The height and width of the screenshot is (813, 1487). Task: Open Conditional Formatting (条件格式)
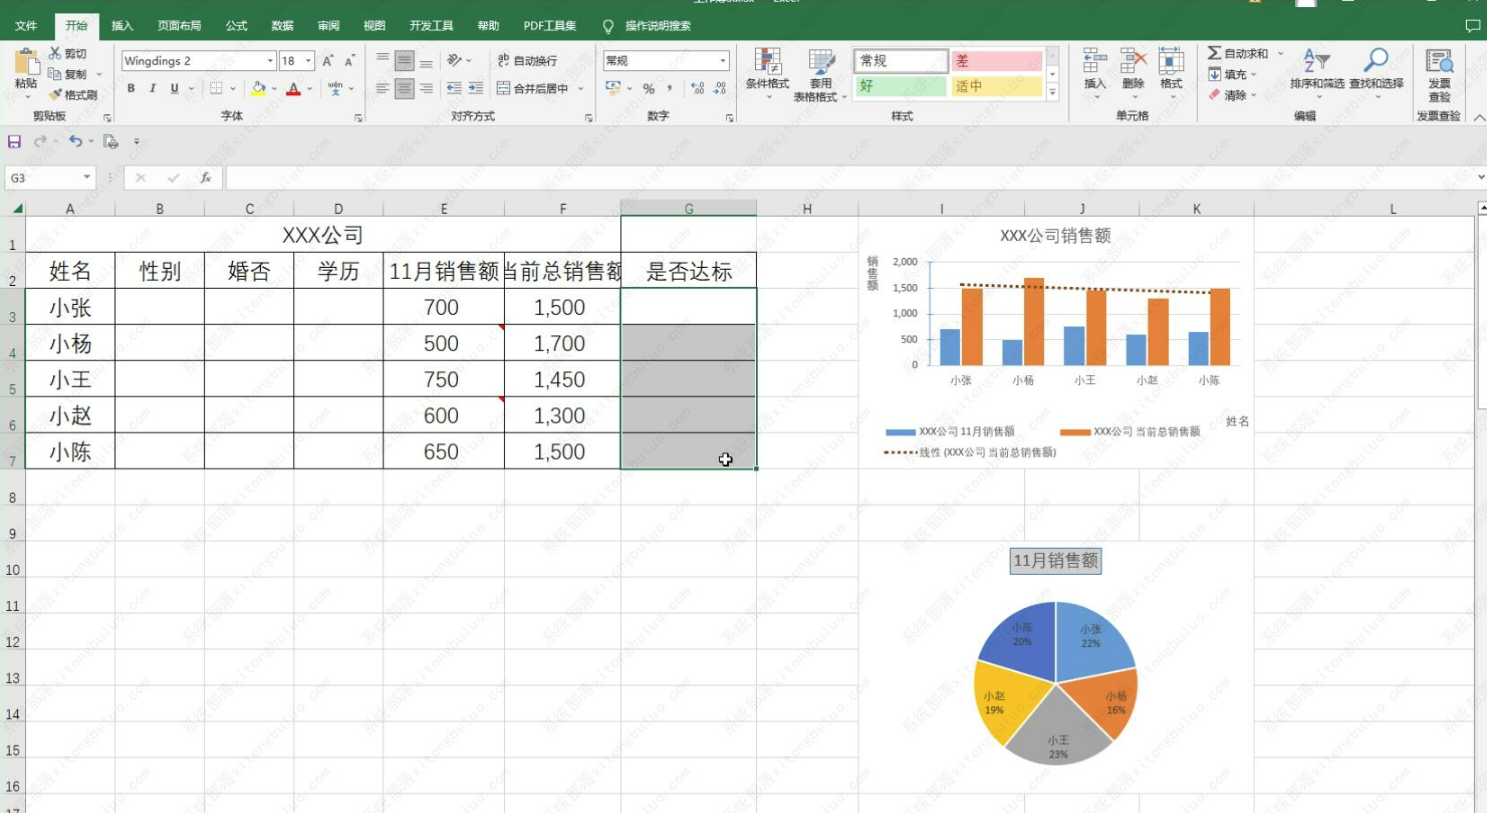(767, 70)
